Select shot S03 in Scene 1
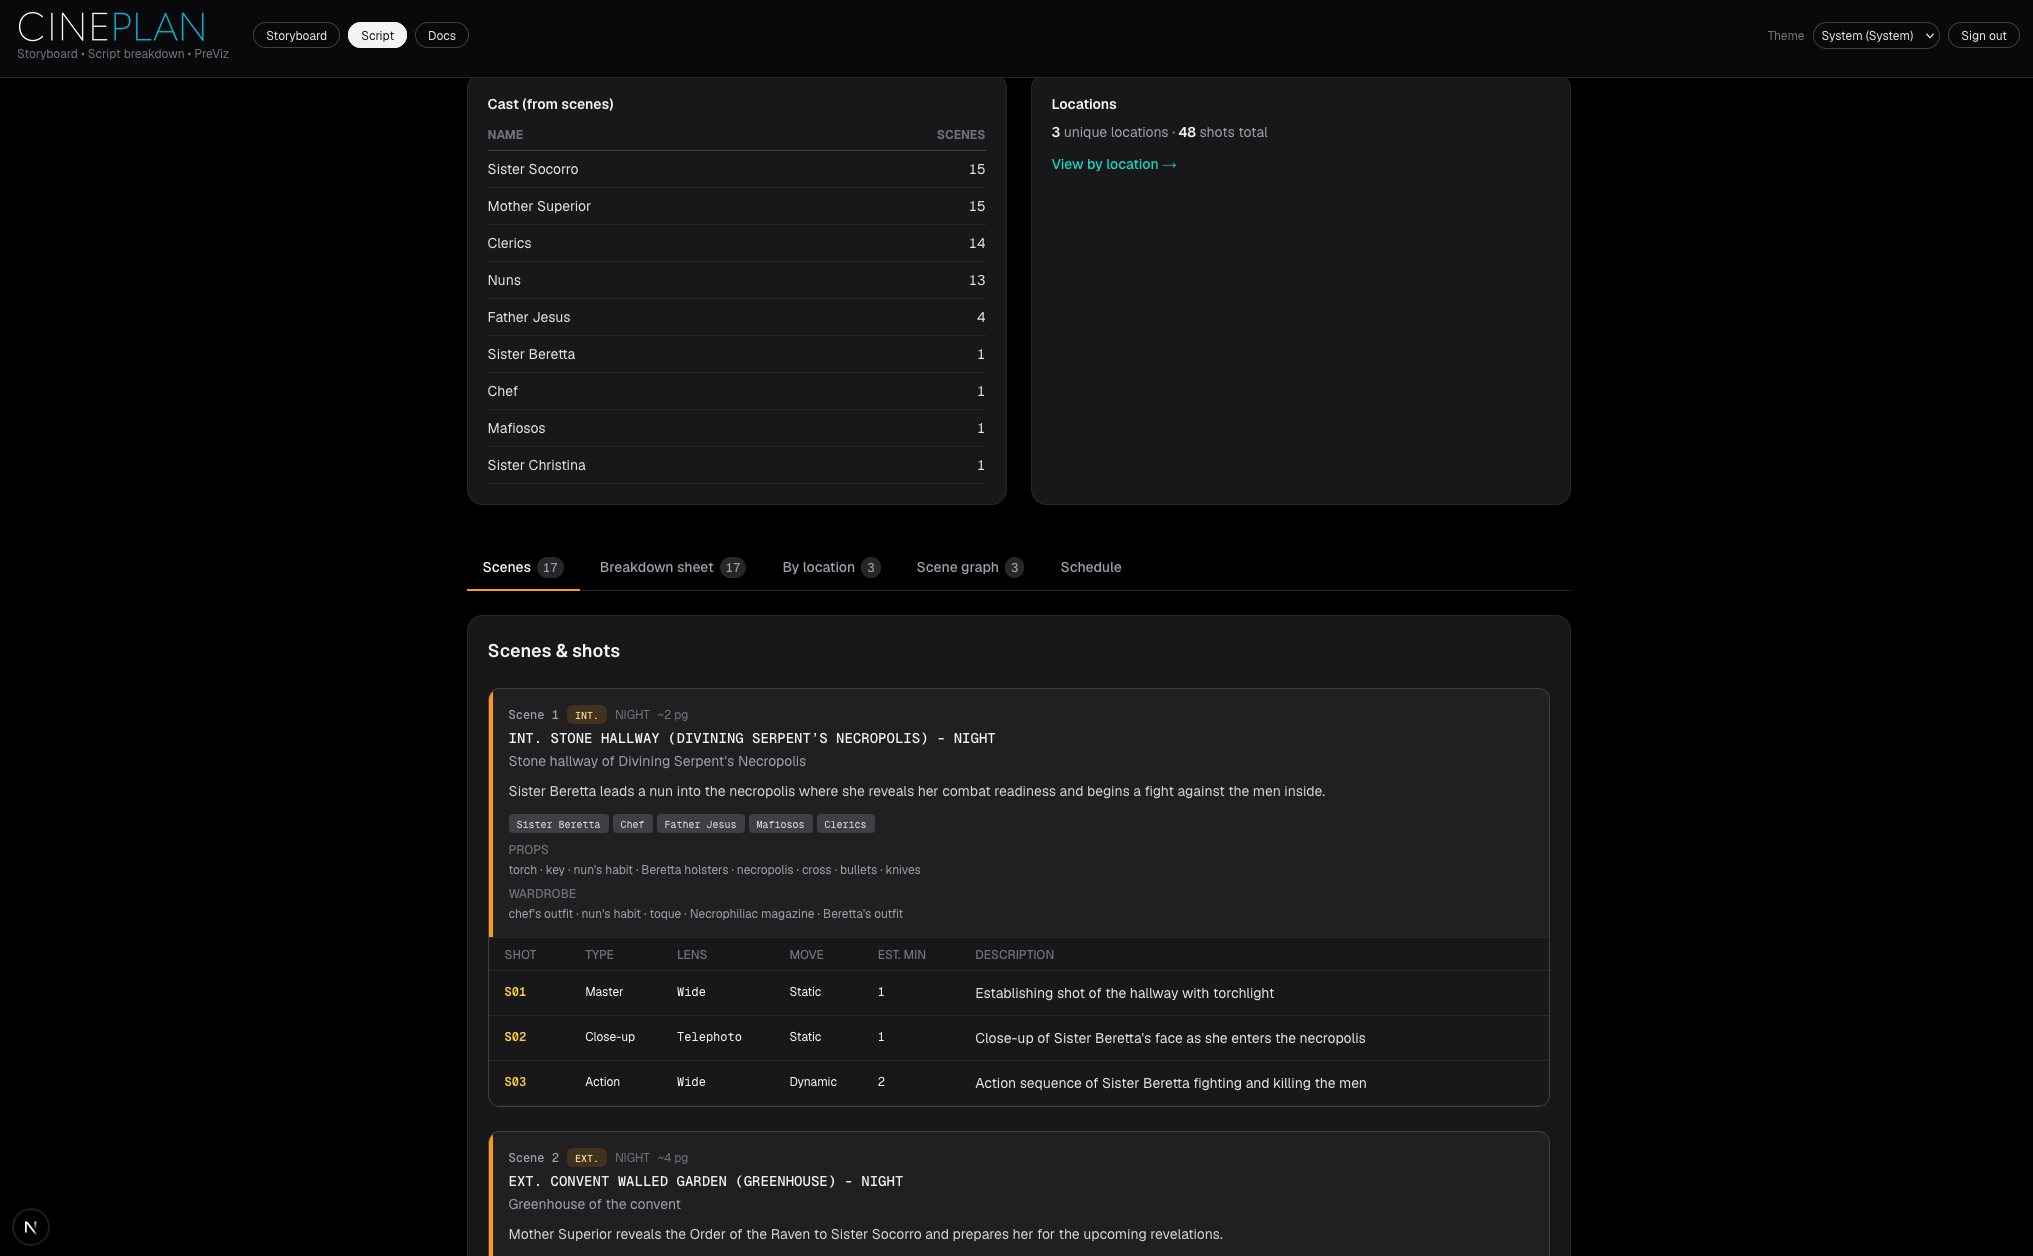The width and height of the screenshot is (2033, 1256). [515, 1082]
